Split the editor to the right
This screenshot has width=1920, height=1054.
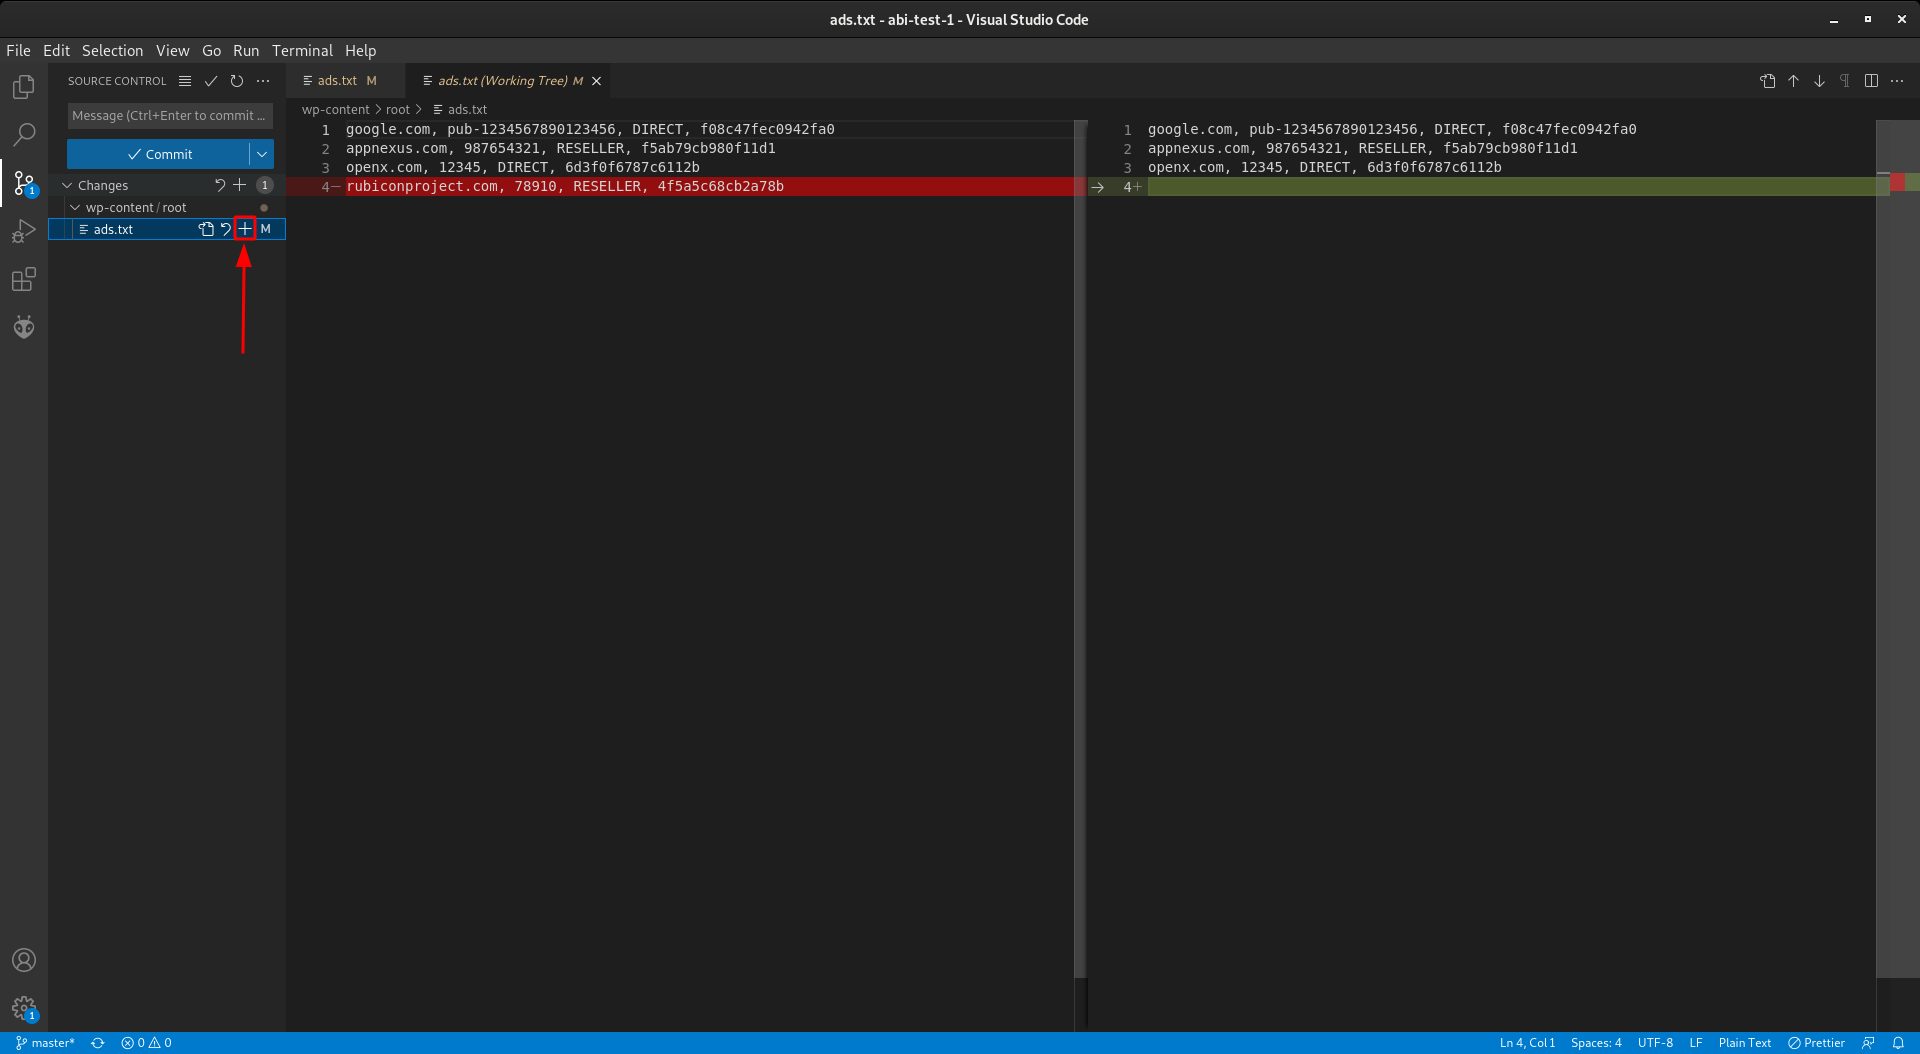(x=1871, y=81)
